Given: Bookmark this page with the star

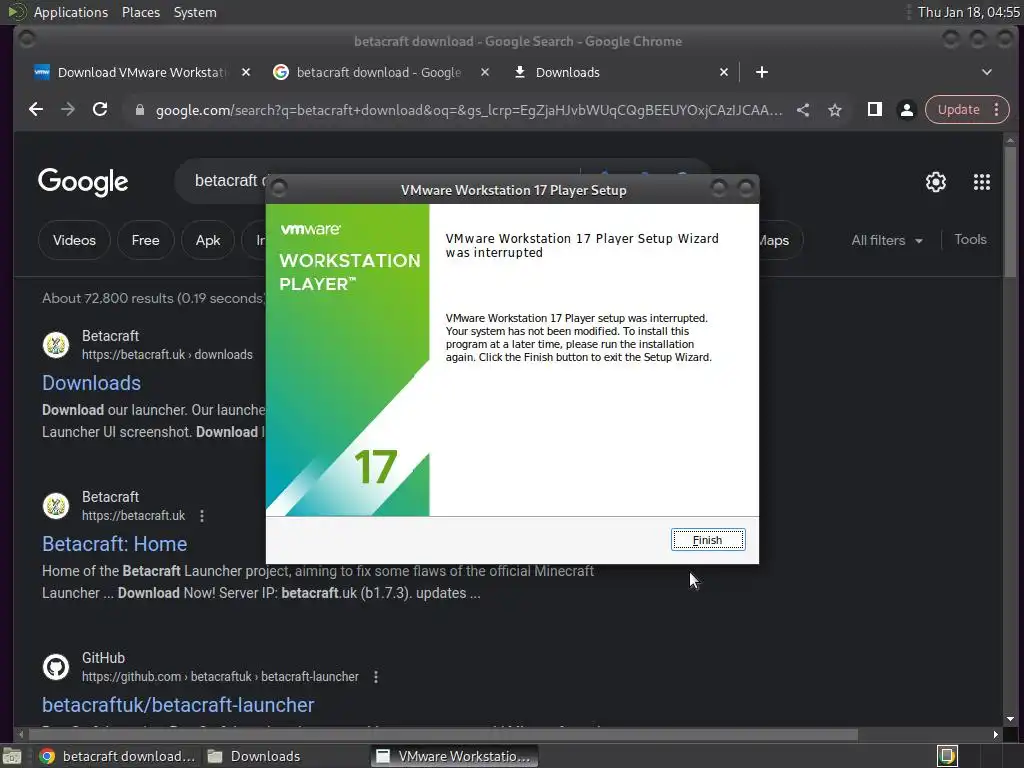Looking at the screenshot, I should 835,110.
